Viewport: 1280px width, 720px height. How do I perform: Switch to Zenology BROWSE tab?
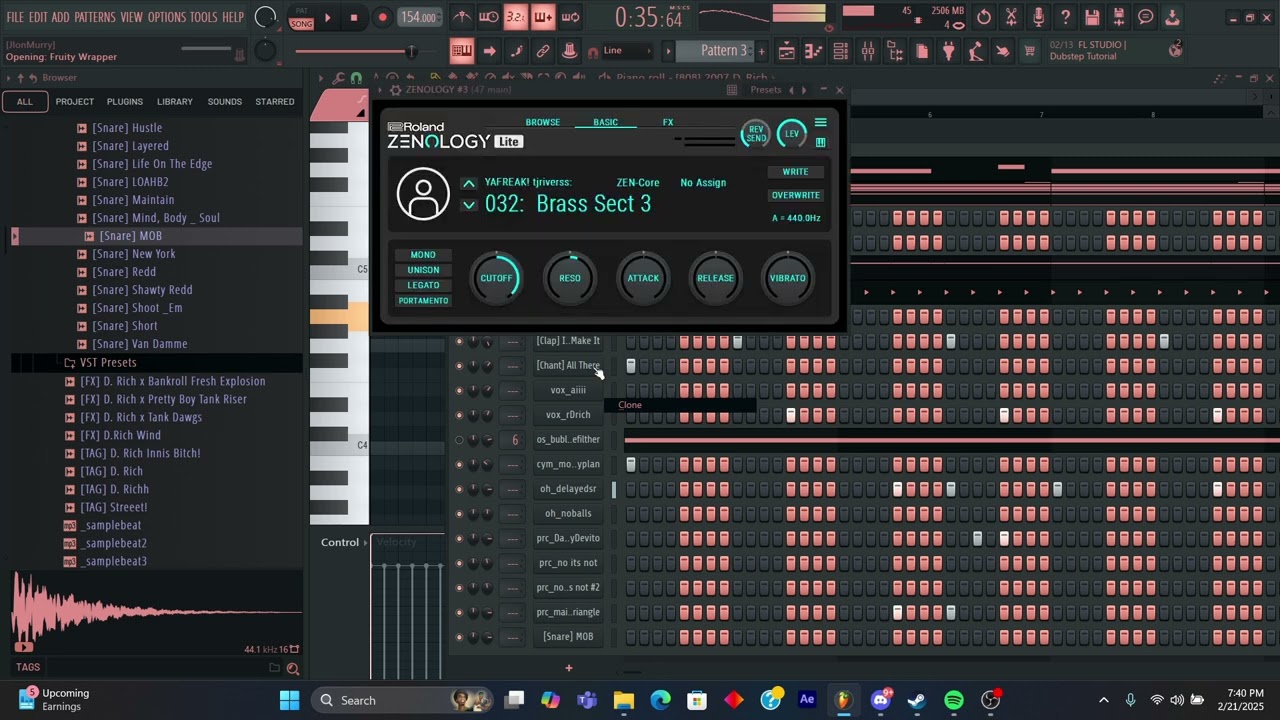[x=543, y=122]
